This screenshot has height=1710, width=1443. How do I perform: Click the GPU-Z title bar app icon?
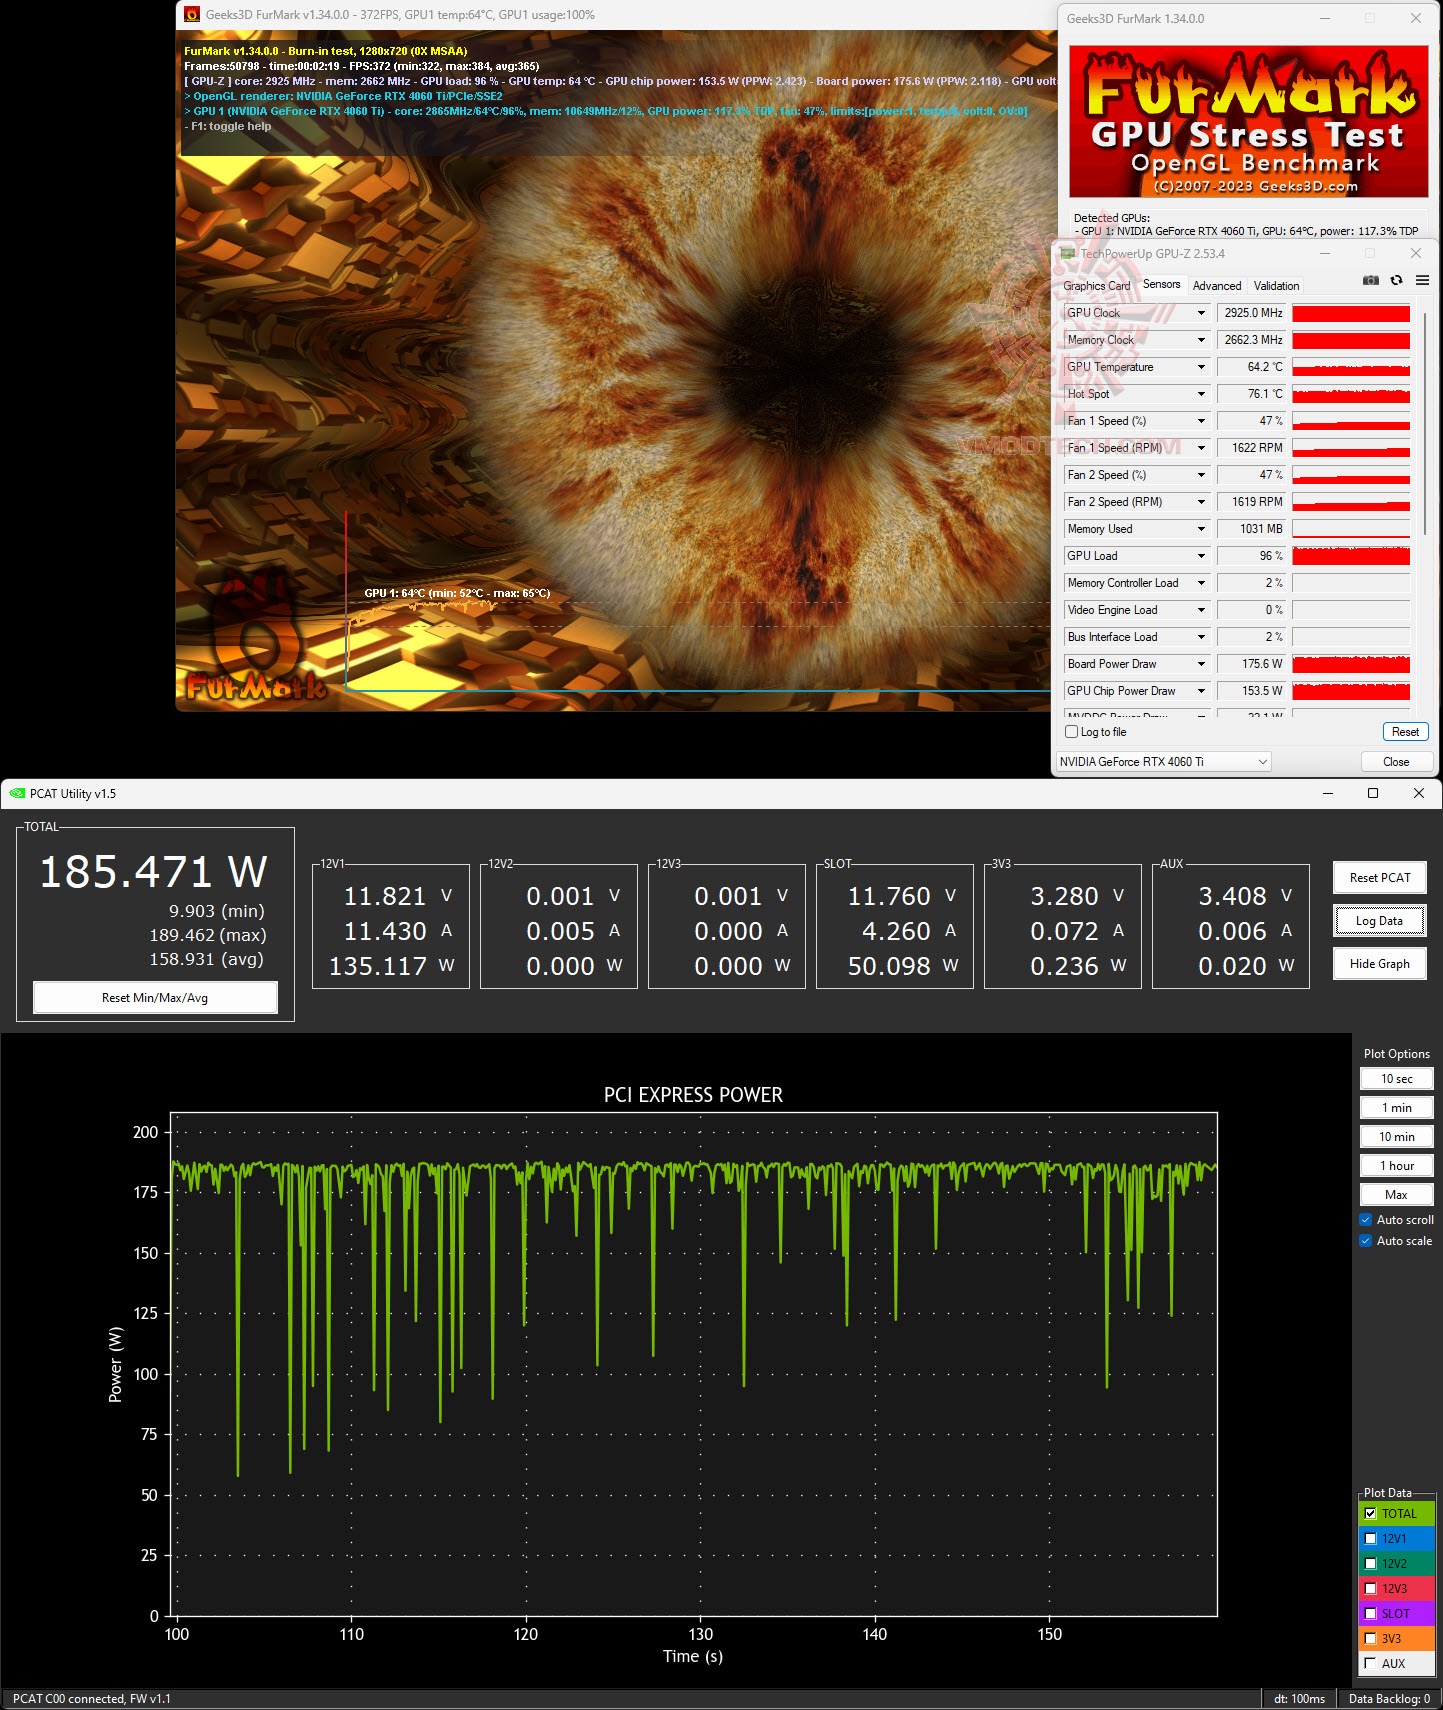[1068, 254]
